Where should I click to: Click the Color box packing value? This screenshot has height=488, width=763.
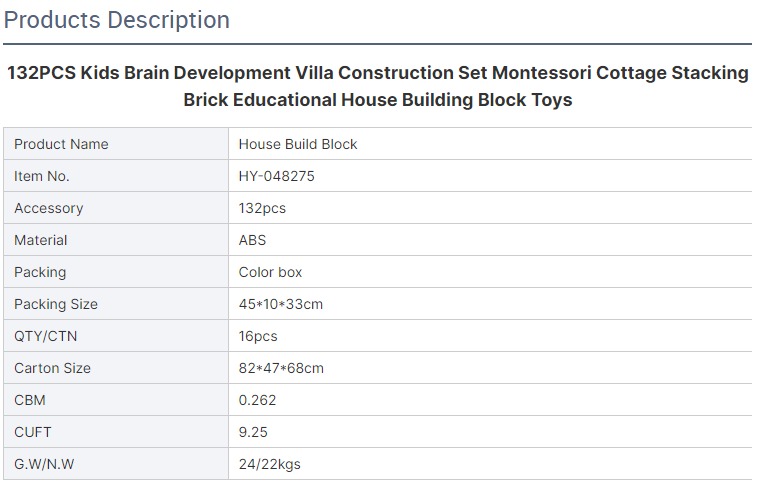tap(270, 272)
